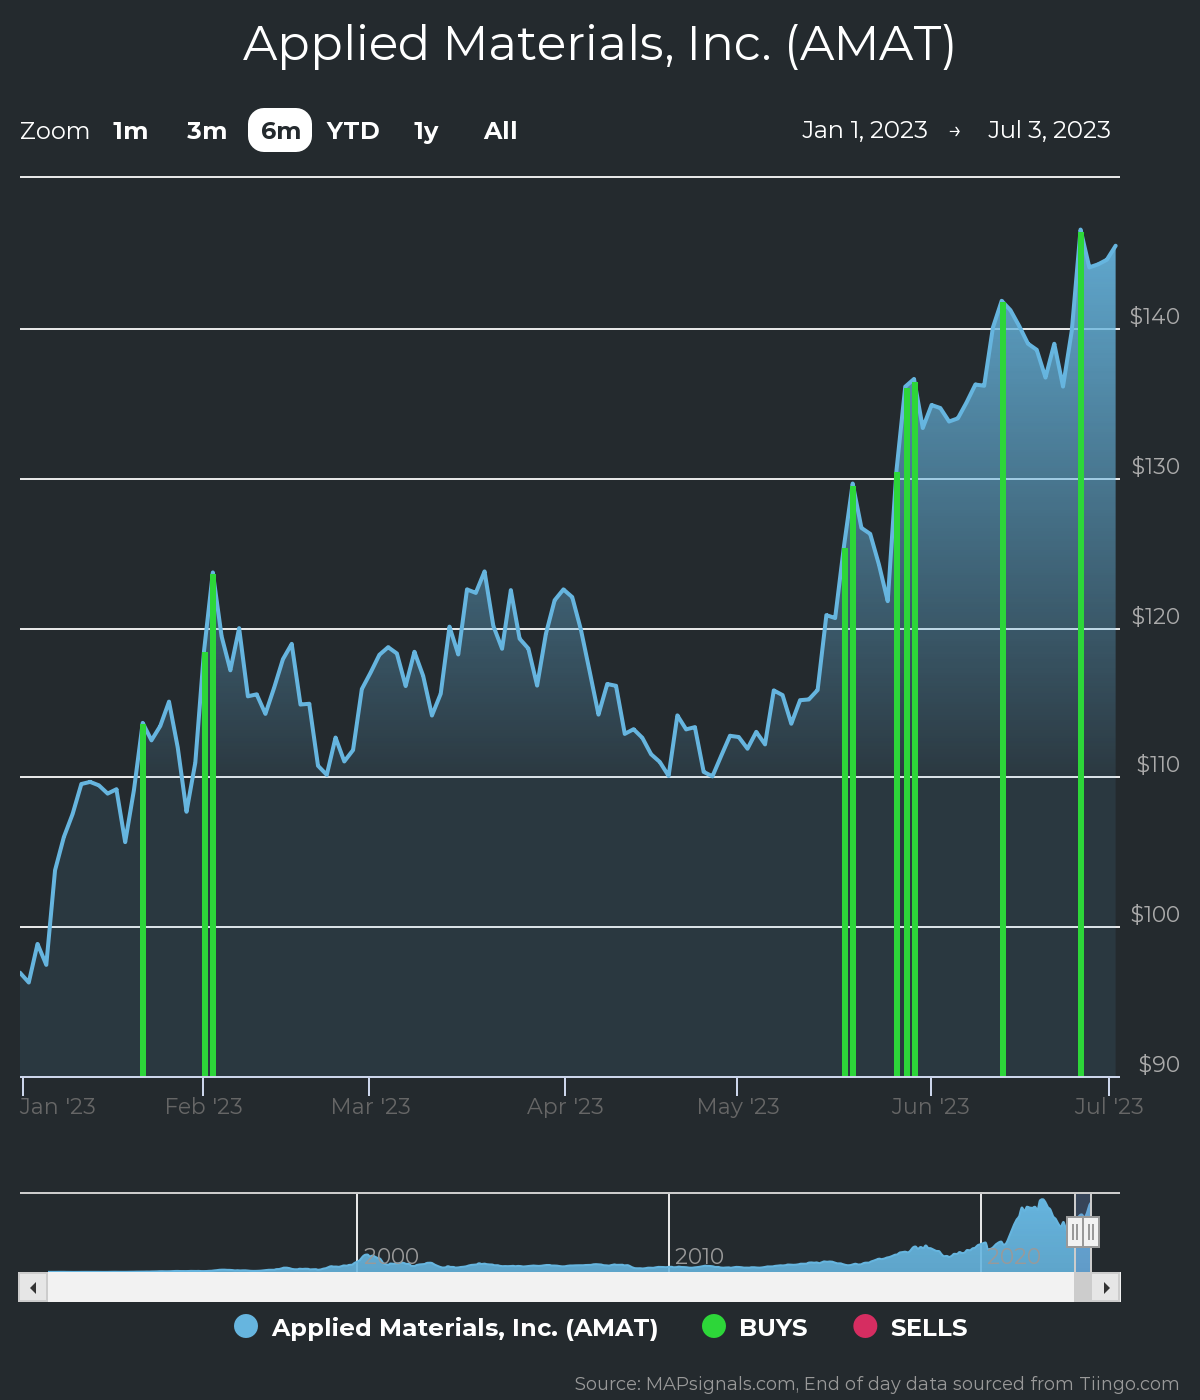Click the Zoom label
1200x1400 pixels.
[x=55, y=131]
